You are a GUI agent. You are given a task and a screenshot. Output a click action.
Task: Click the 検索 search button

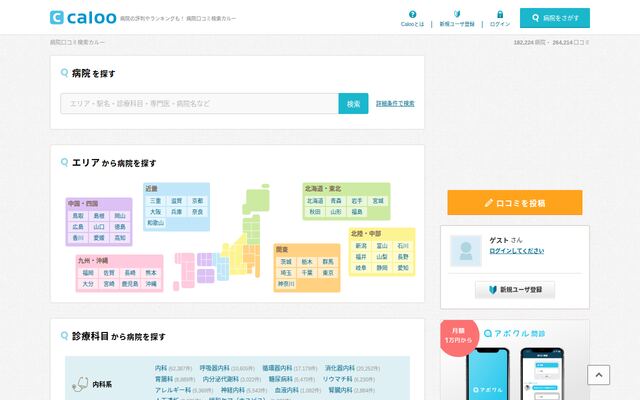tap(353, 104)
